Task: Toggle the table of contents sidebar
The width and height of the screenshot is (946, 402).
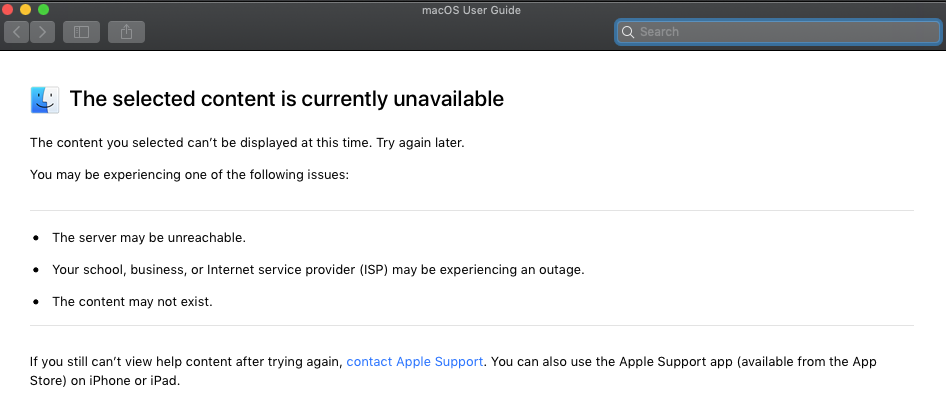Action: (81, 32)
